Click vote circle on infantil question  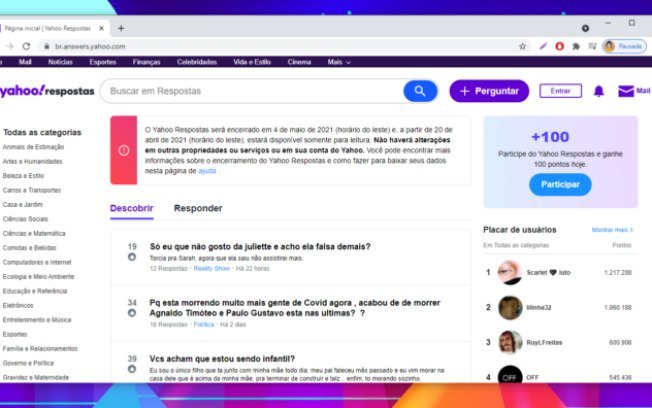[x=132, y=369]
